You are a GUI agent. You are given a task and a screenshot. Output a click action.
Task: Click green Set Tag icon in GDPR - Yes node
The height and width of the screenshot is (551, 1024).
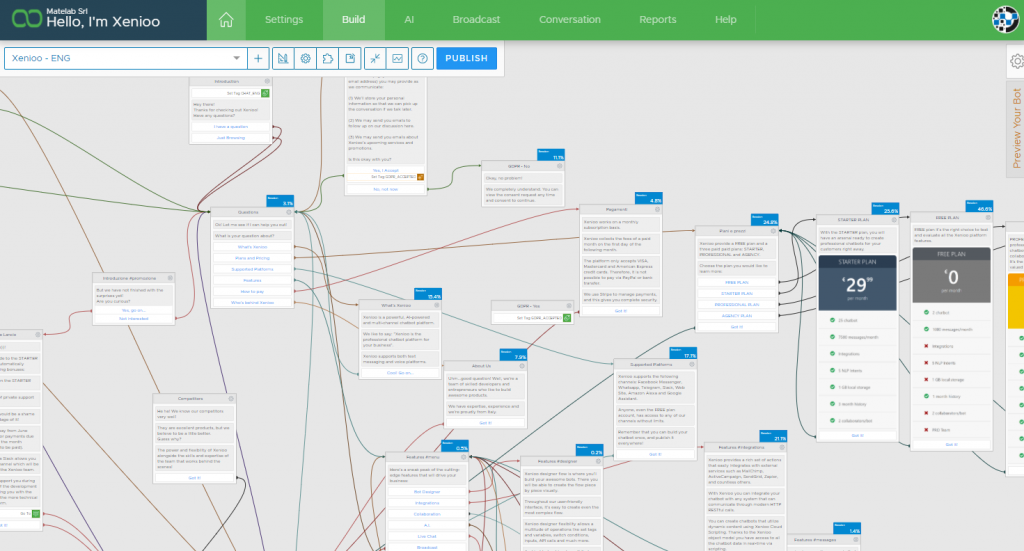(567, 318)
